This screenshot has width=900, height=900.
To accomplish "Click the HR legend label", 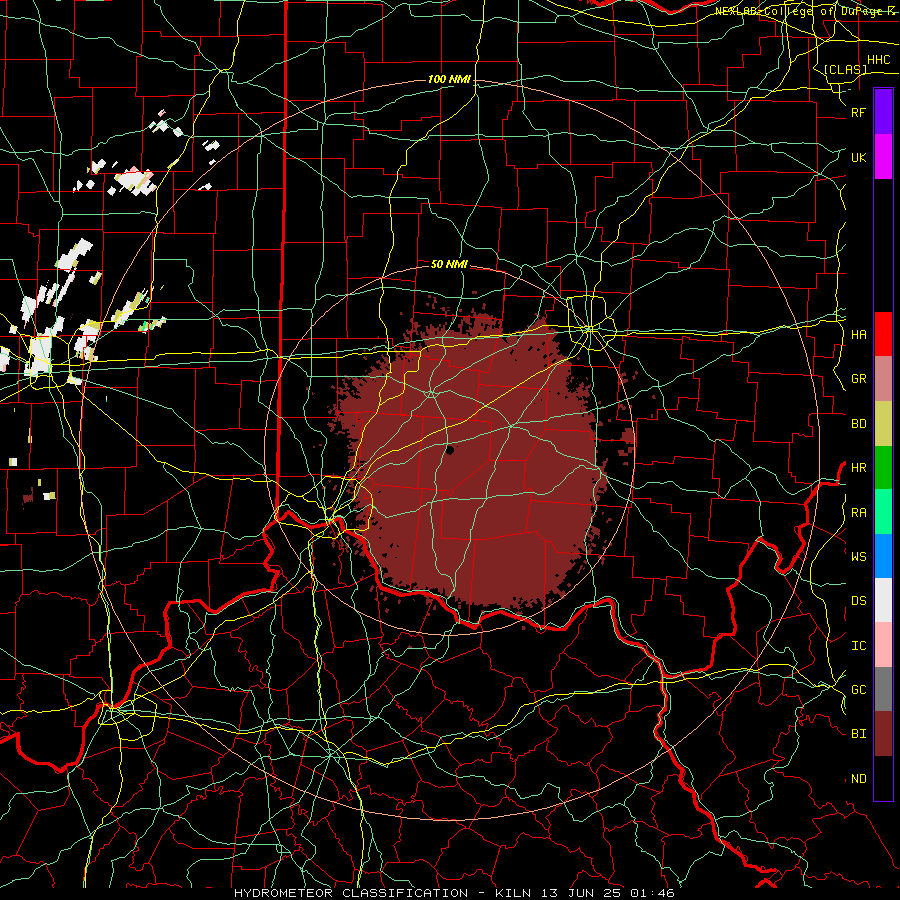I will [x=858, y=468].
